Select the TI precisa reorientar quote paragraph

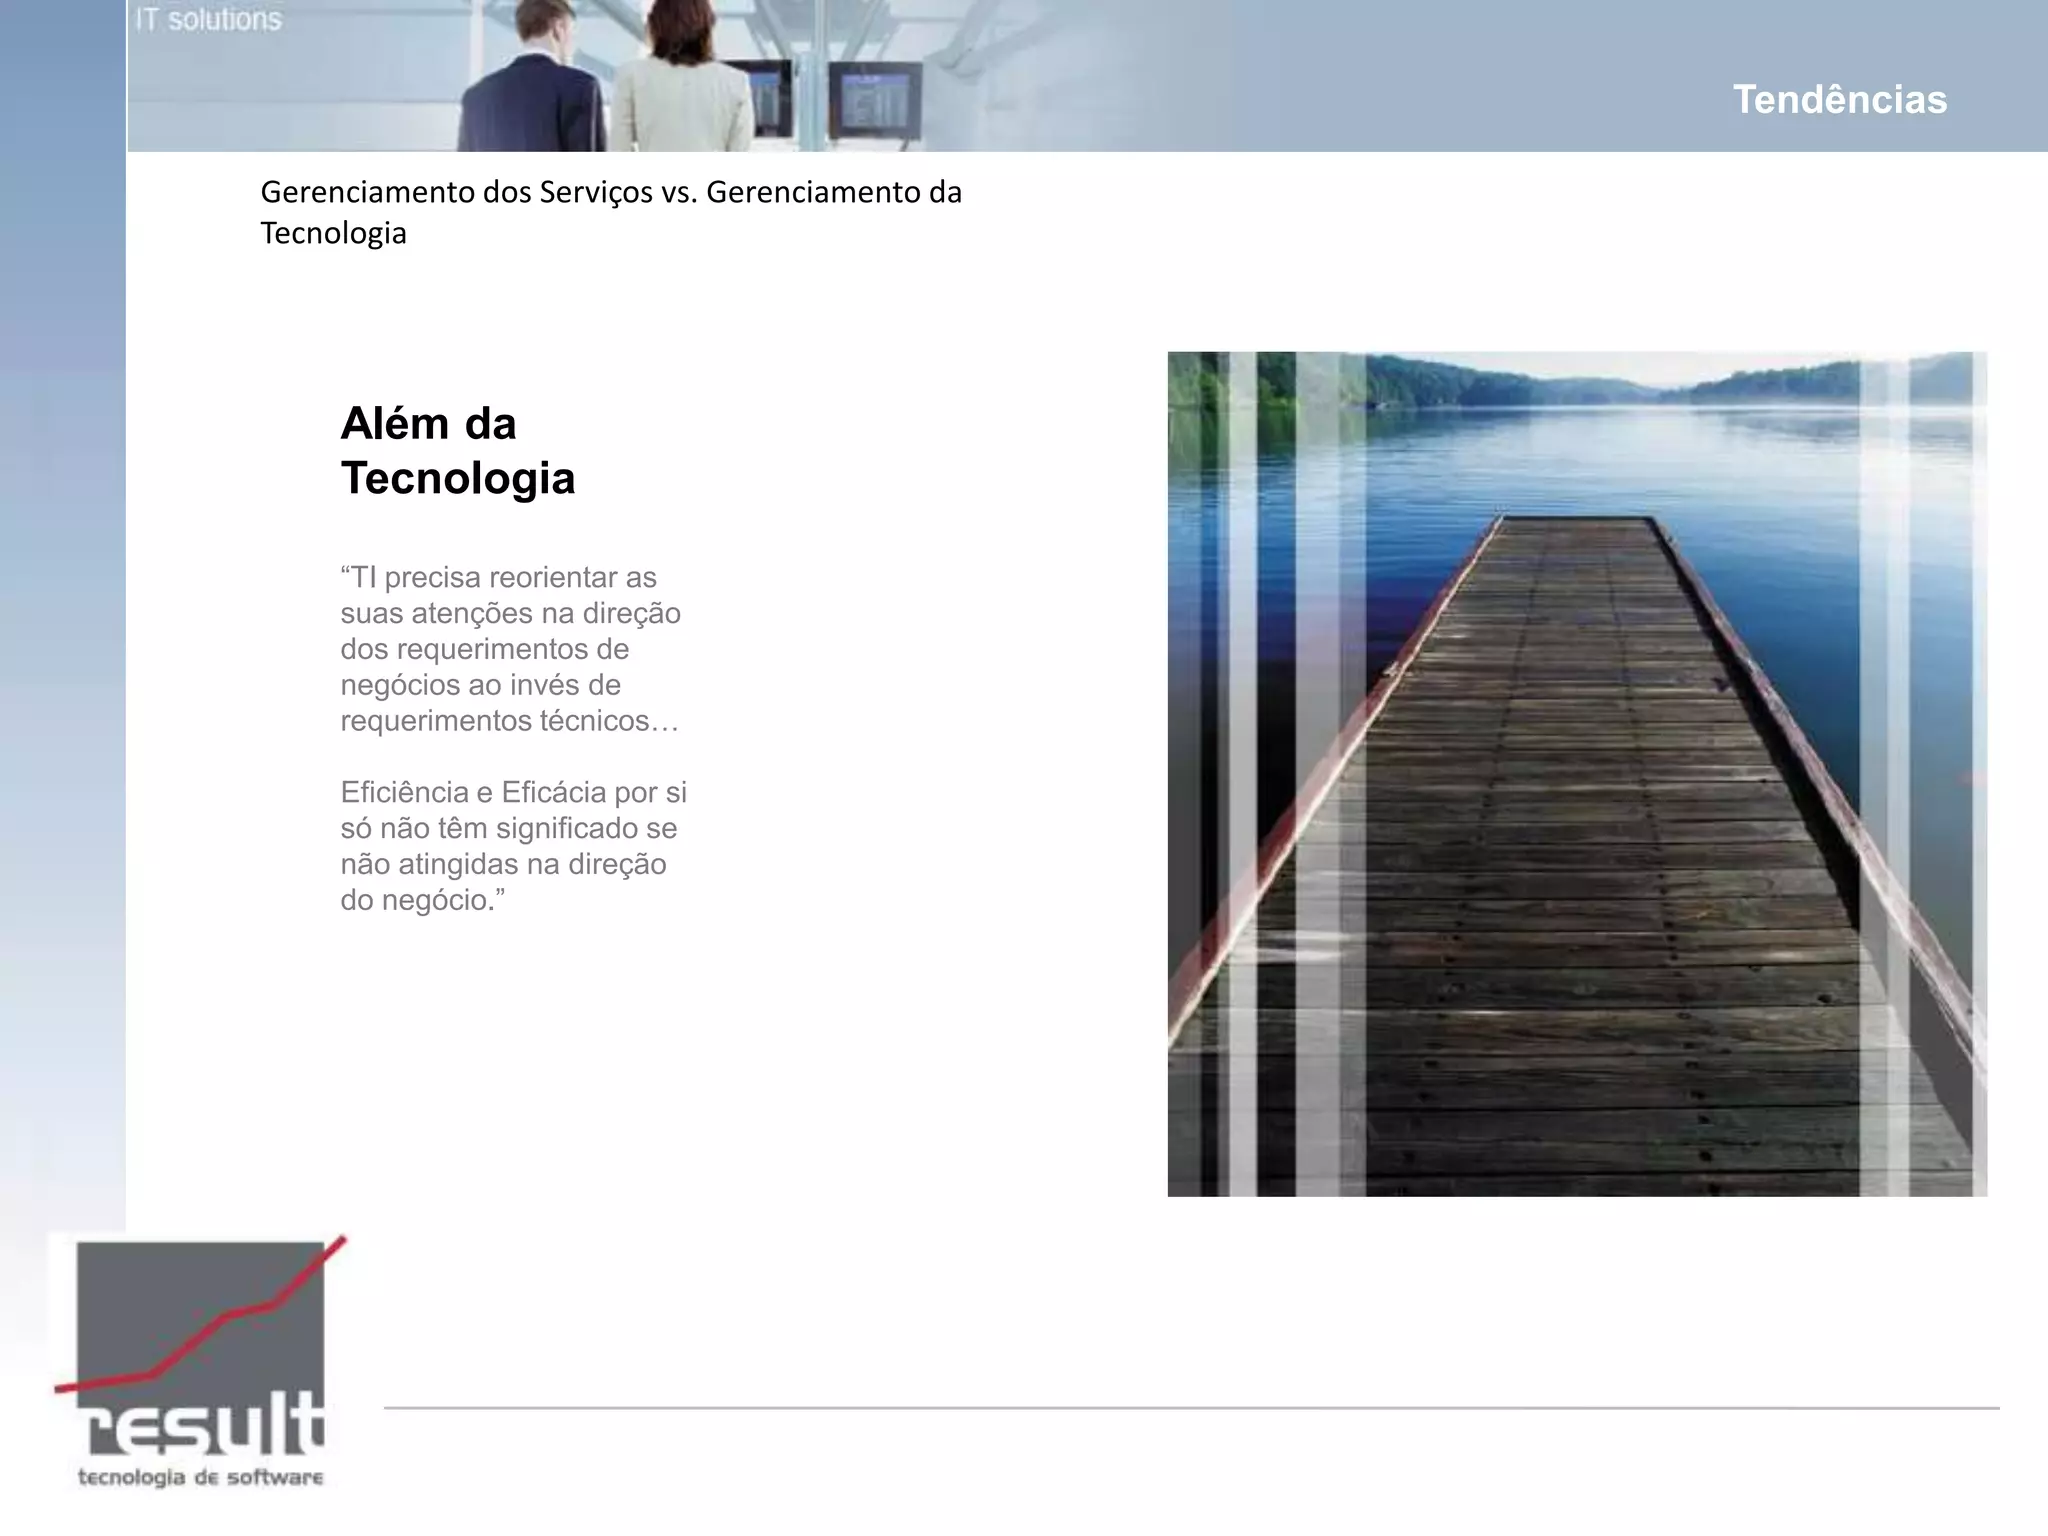(x=510, y=649)
